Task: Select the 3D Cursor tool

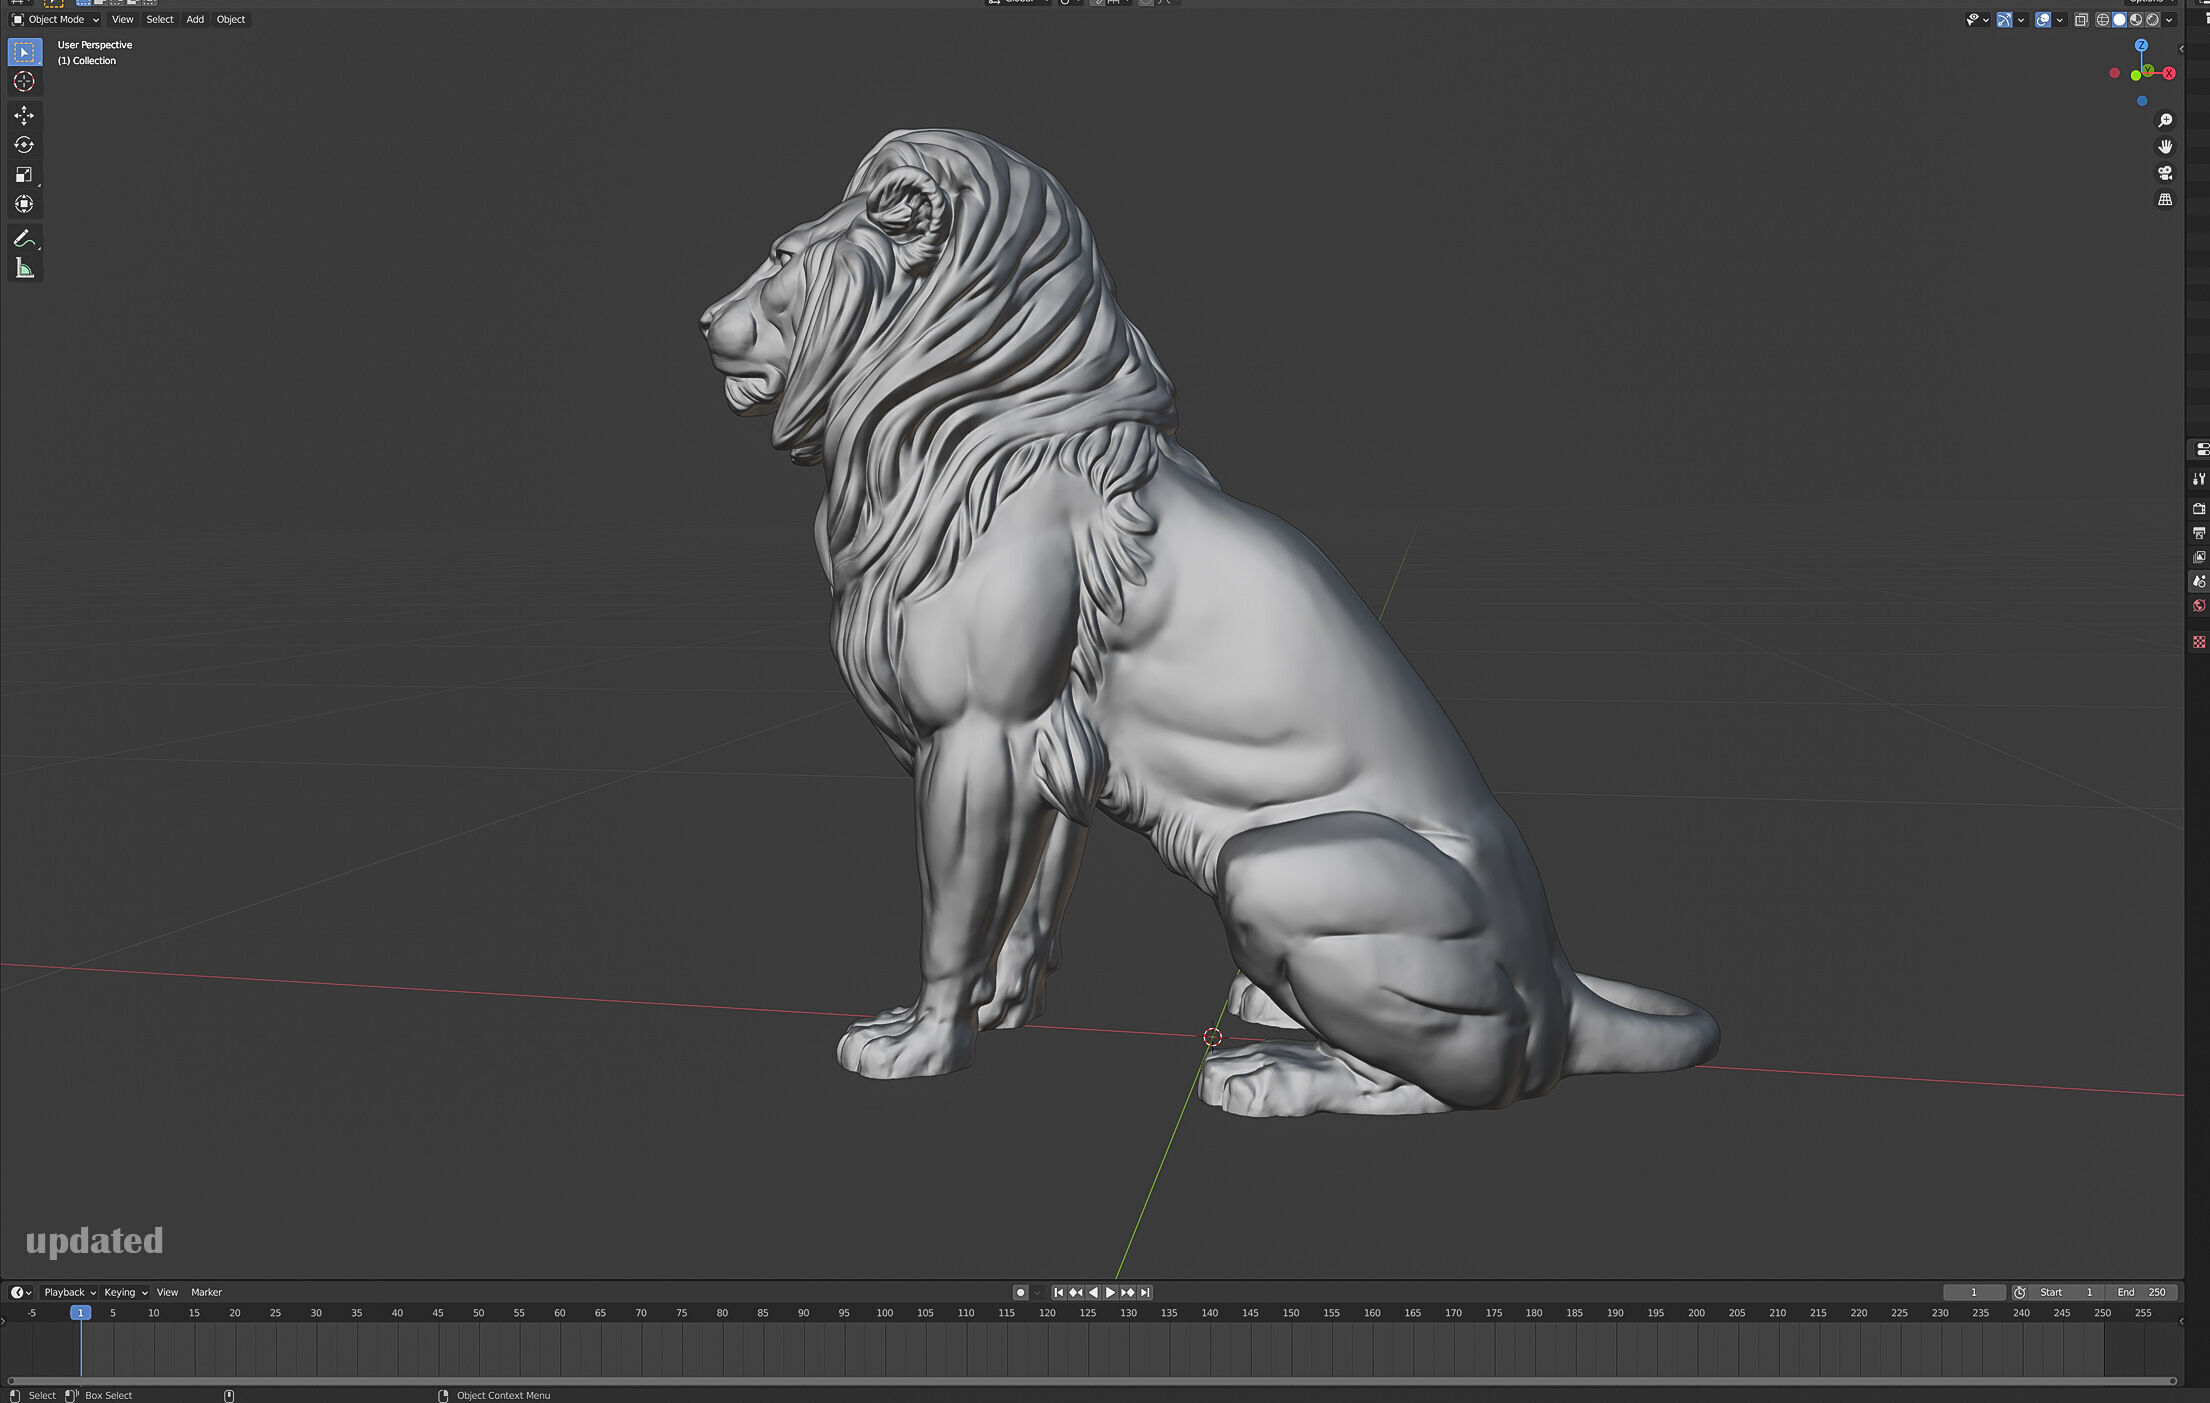Action: pos(24,82)
